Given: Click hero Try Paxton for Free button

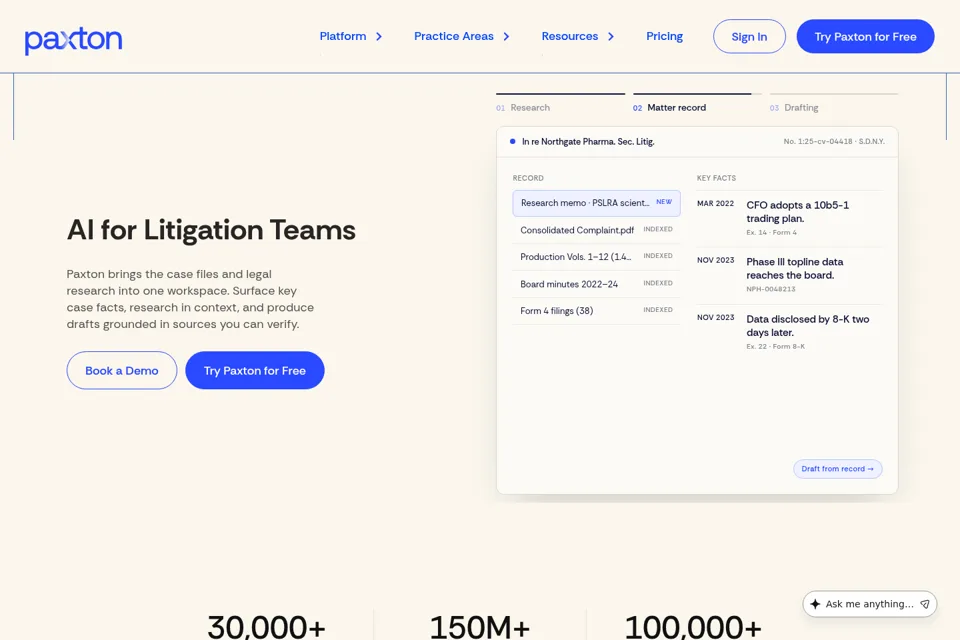Looking at the screenshot, I should (255, 371).
